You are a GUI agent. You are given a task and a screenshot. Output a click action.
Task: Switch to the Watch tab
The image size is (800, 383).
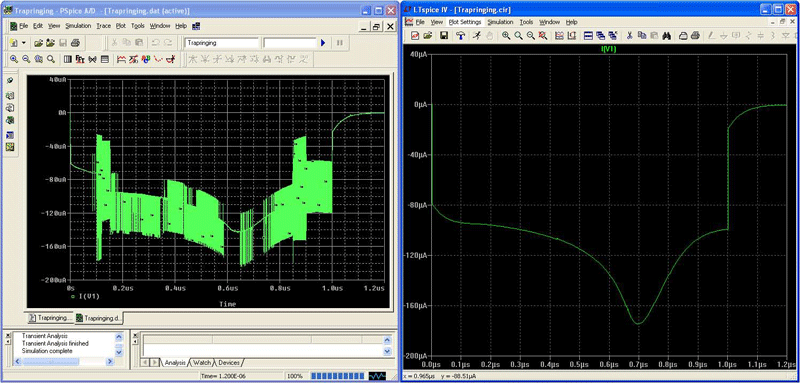point(203,363)
